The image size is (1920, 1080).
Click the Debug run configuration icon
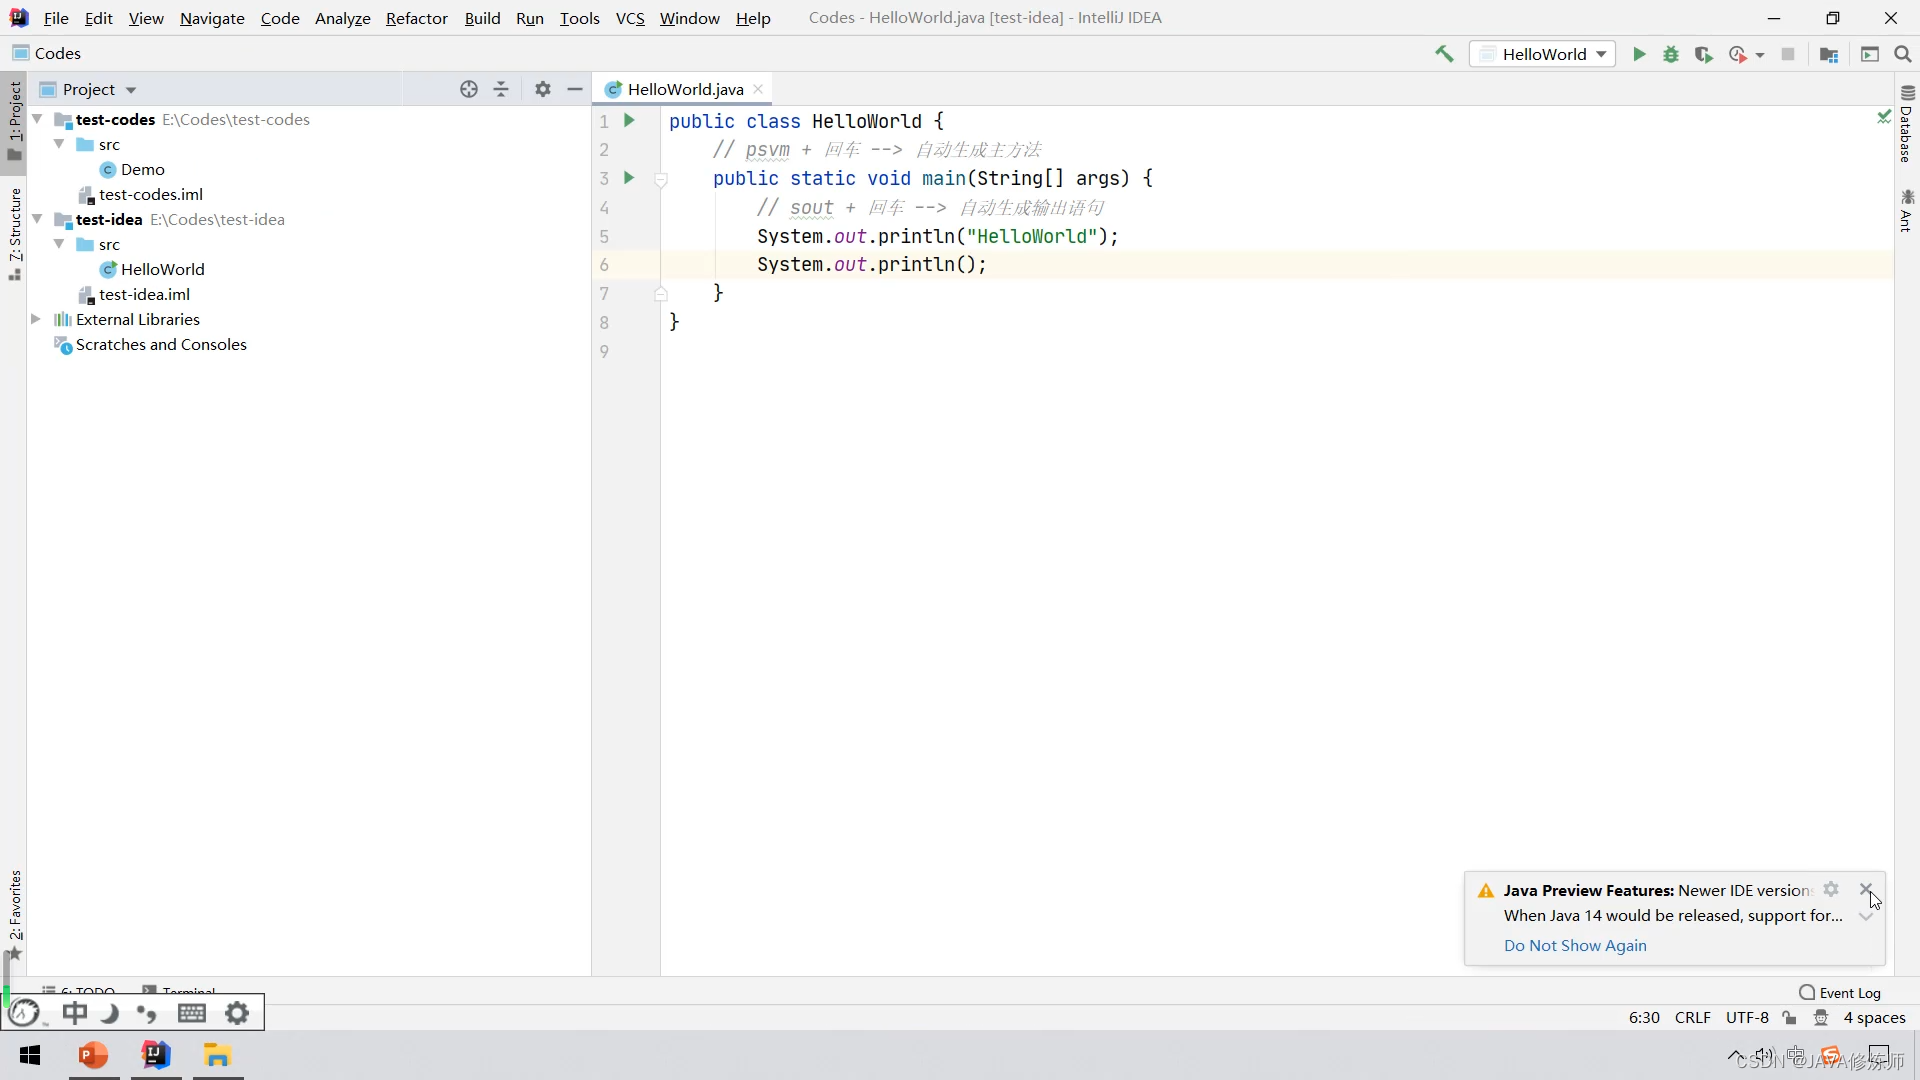point(1672,53)
